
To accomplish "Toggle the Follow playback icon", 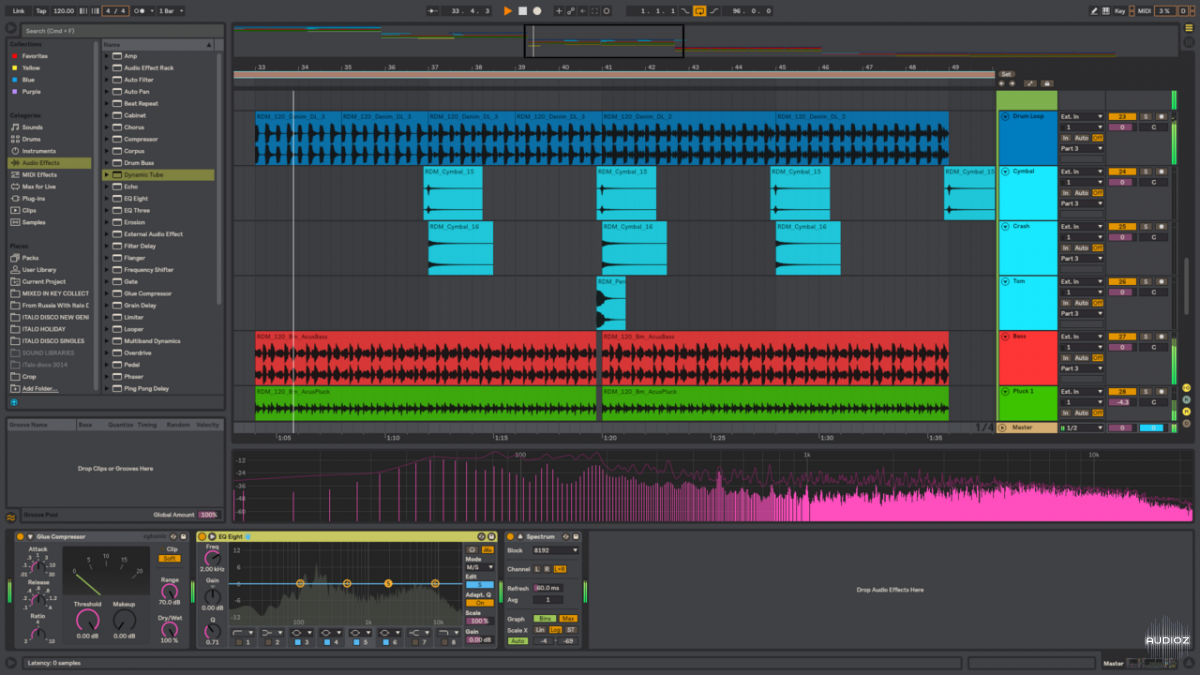I will [433, 11].
